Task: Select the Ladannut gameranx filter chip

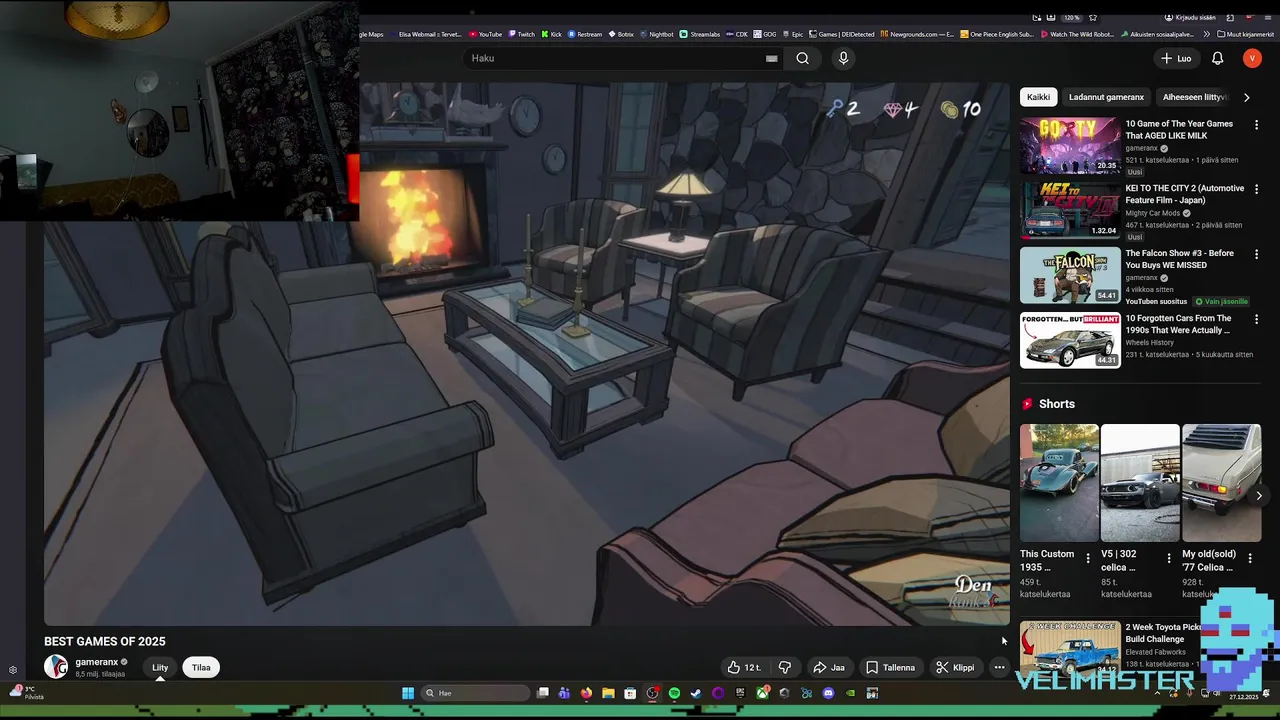Action: coord(1106,97)
